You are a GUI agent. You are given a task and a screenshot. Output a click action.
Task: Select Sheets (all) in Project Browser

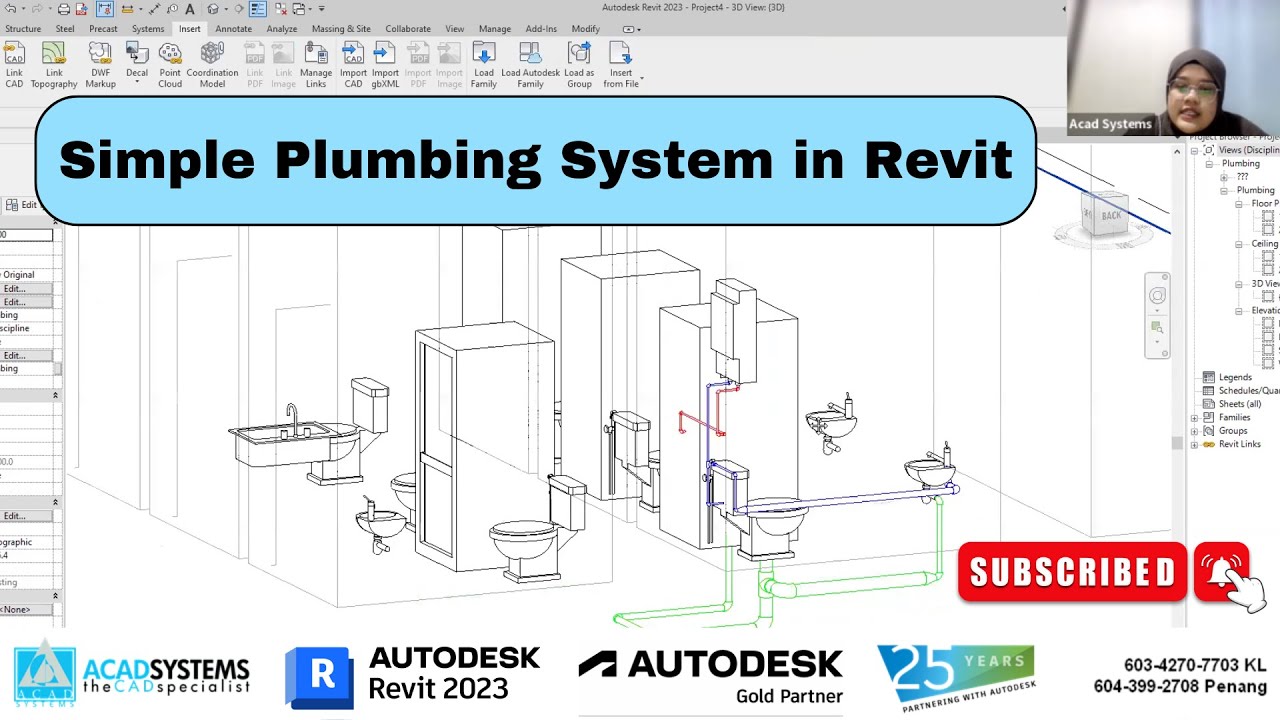point(1239,404)
